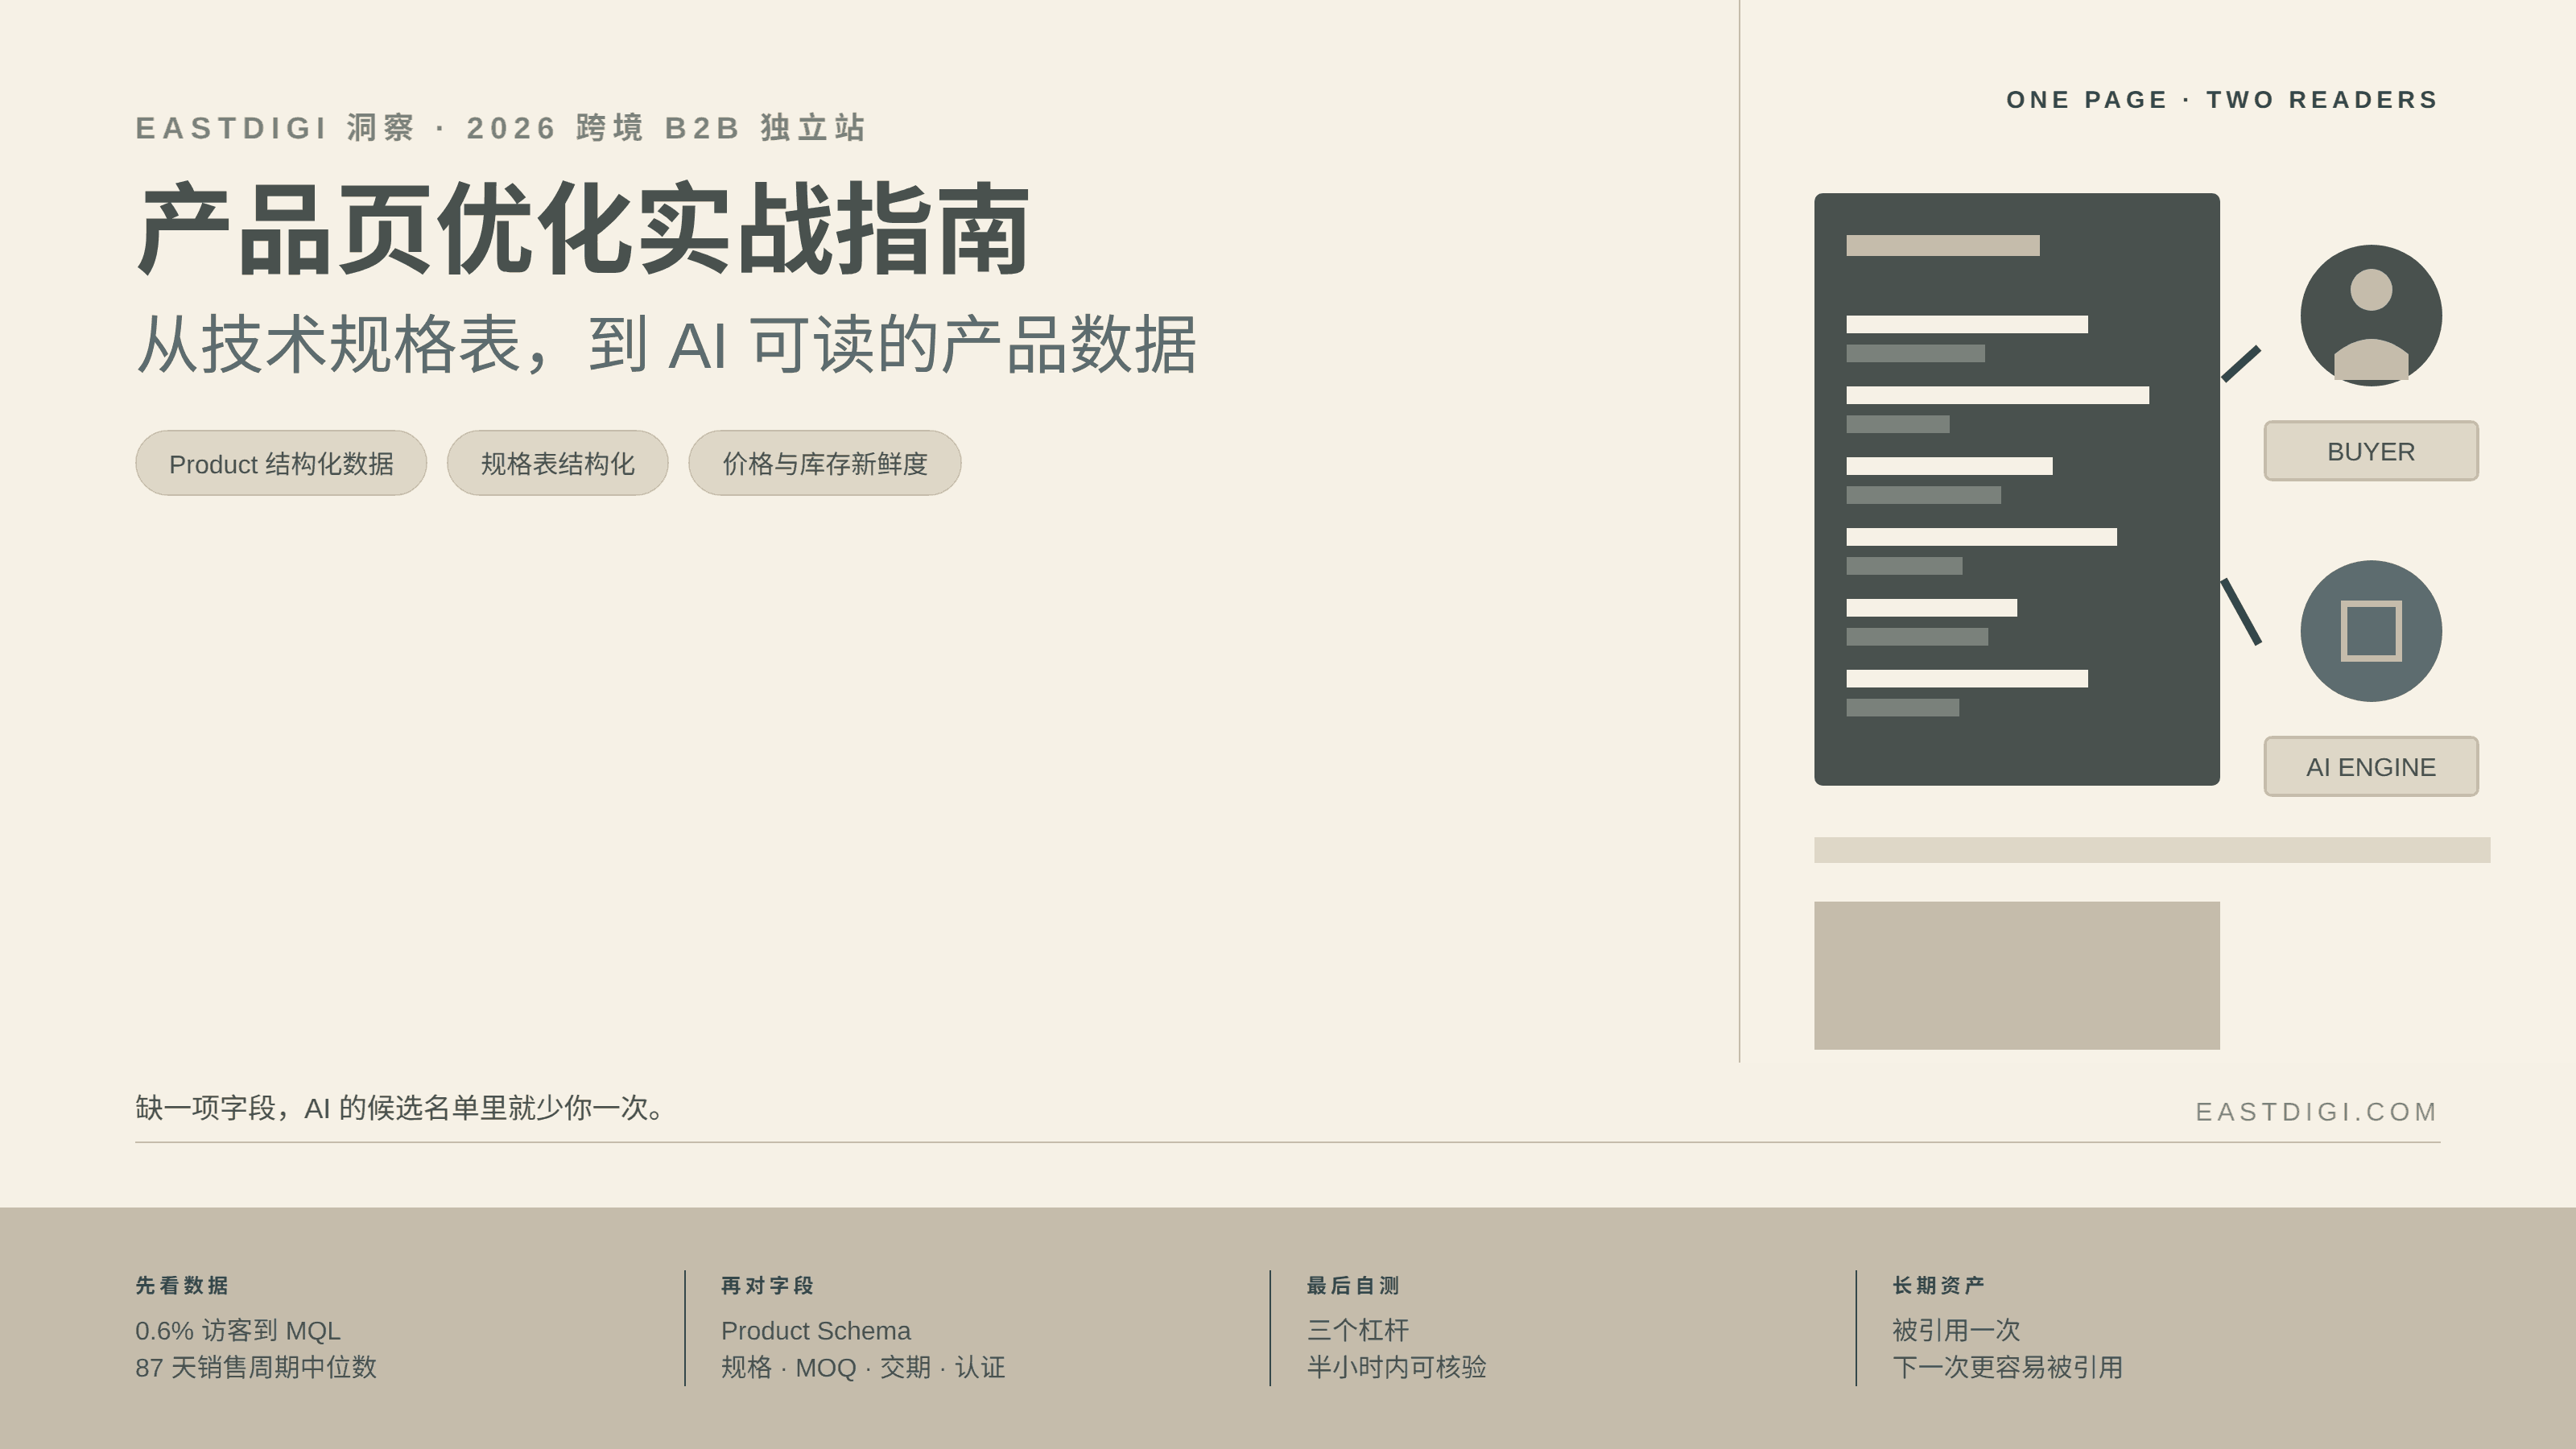Click the 'Product 结构化数据' pill tag
Viewport: 2576px width, 1449px height.
coord(281,463)
